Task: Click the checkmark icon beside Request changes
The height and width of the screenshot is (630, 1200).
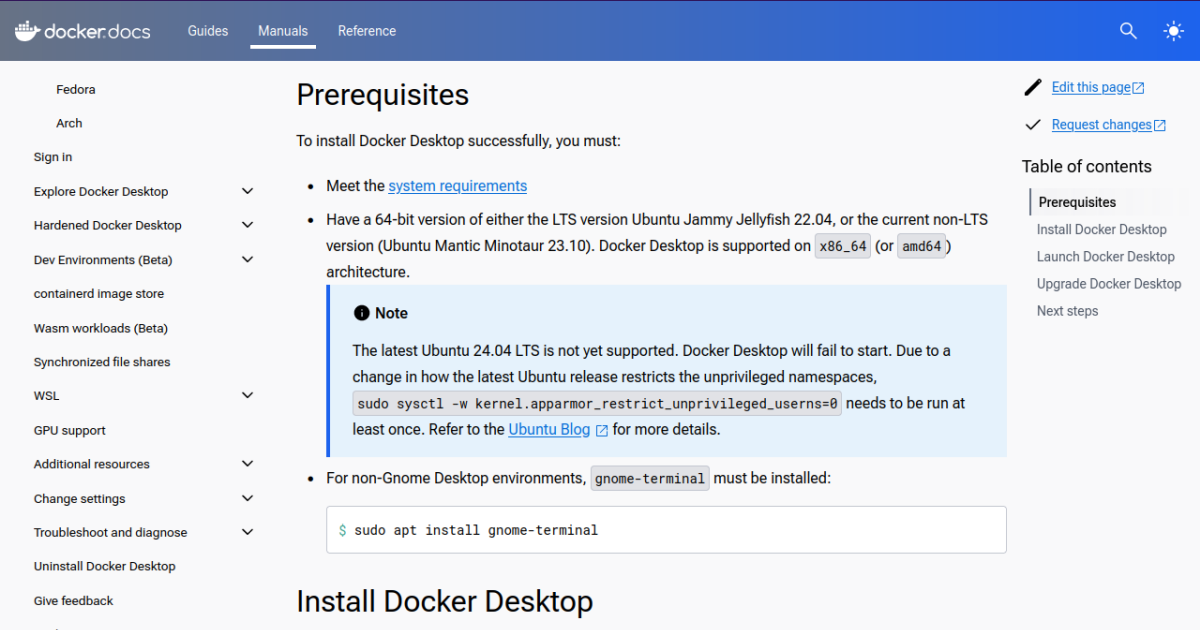Action: coord(1033,125)
